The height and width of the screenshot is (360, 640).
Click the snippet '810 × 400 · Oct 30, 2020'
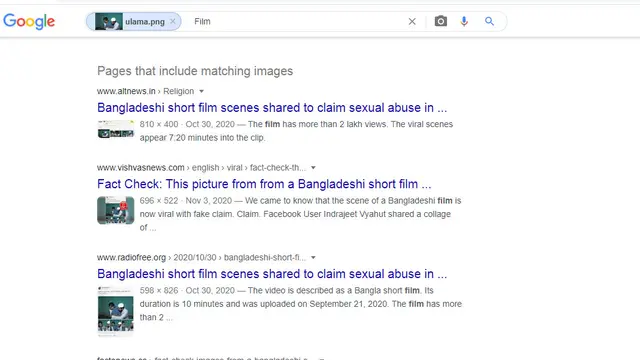(187, 124)
